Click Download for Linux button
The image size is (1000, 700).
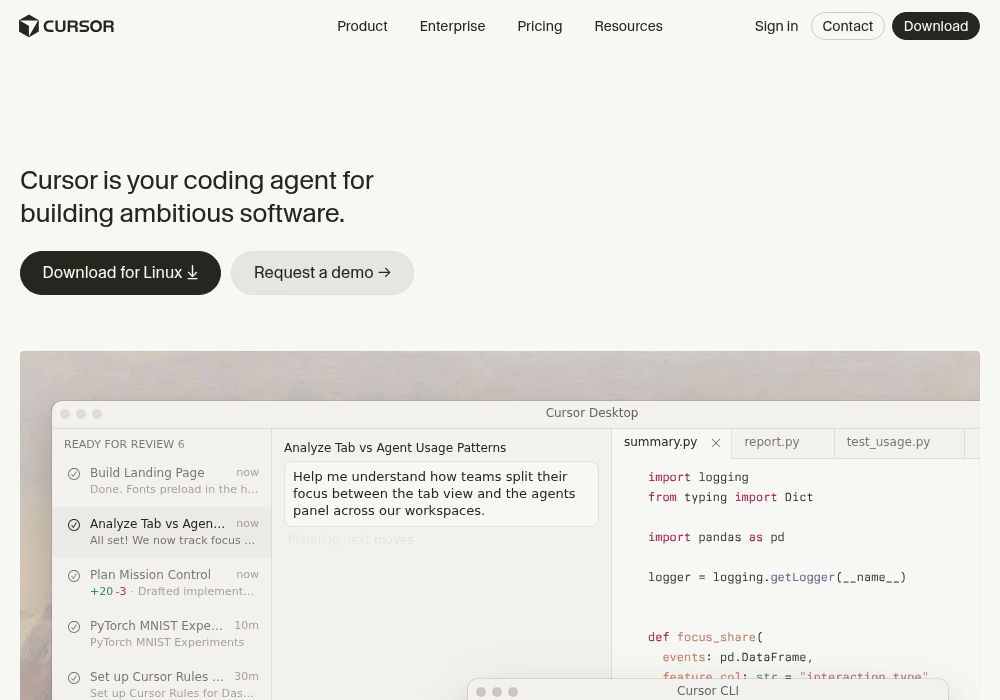click(121, 273)
